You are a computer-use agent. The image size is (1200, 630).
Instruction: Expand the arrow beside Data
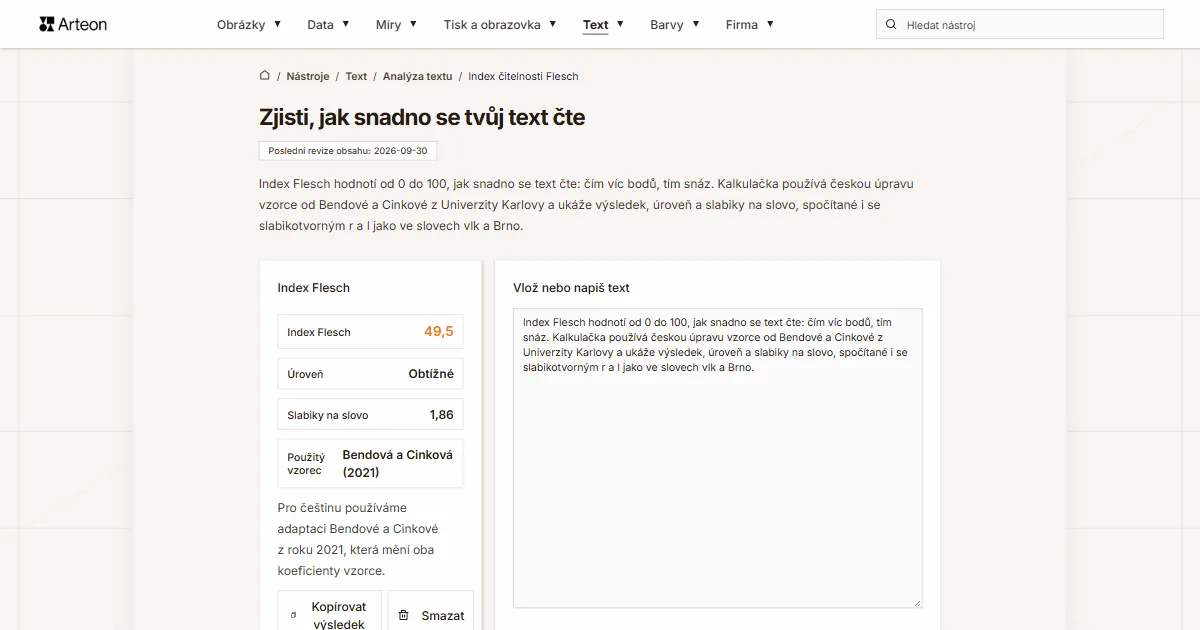click(x=346, y=24)
